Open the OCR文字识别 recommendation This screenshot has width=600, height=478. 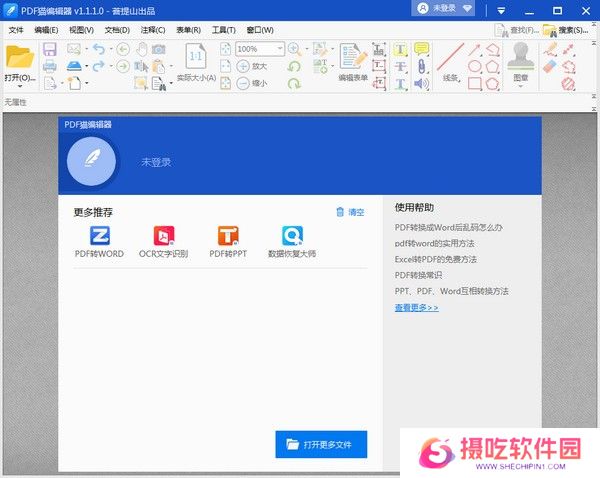[x=163, y=242]
